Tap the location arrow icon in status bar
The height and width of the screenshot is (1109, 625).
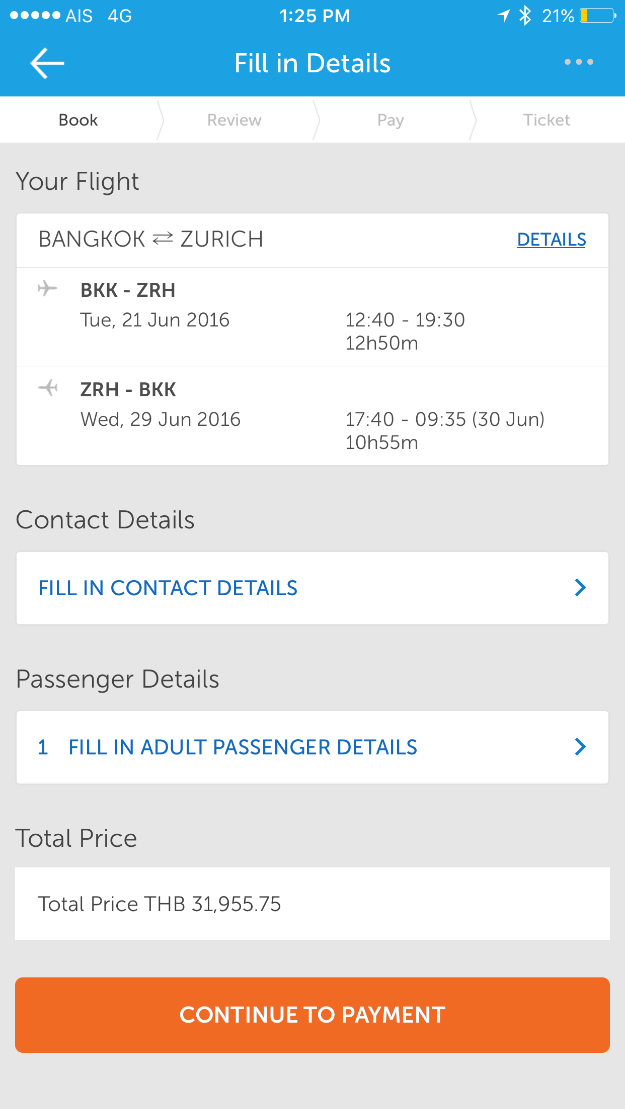503,16
